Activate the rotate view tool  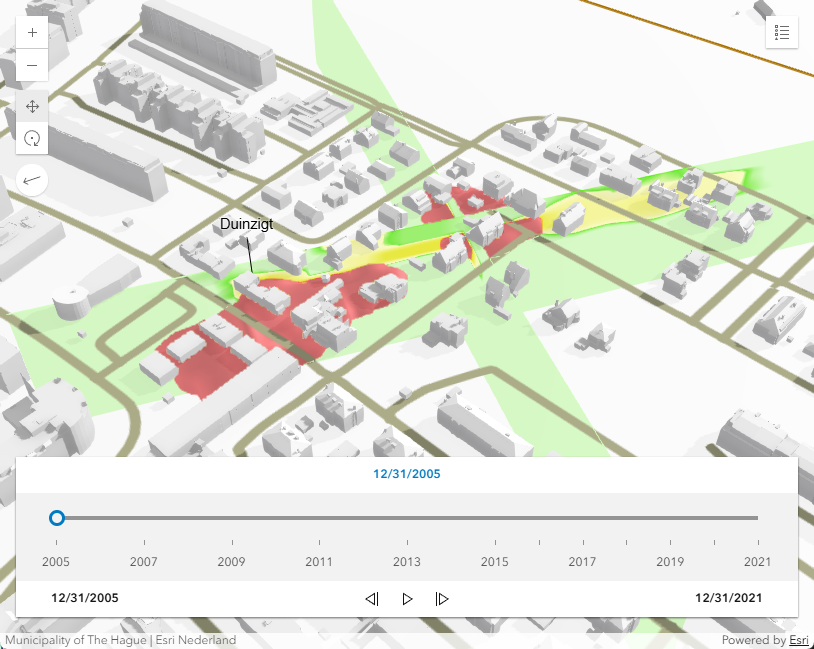[x=32, y=138]
